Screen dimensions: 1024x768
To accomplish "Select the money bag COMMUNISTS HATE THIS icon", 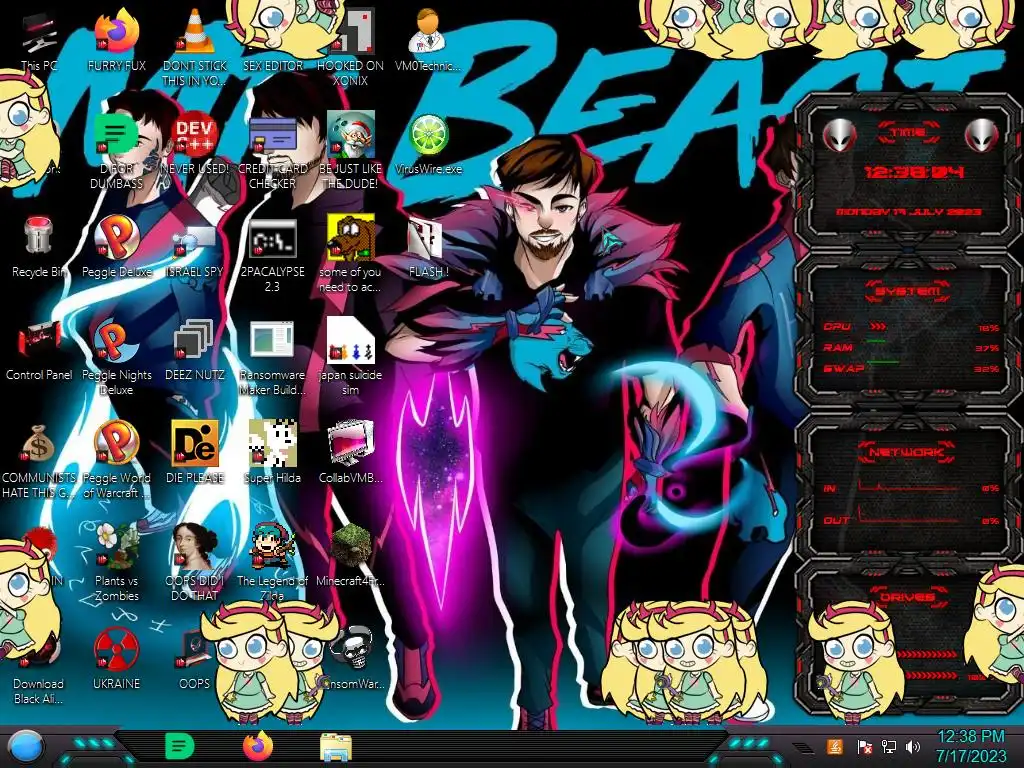I will click(39, 461).
